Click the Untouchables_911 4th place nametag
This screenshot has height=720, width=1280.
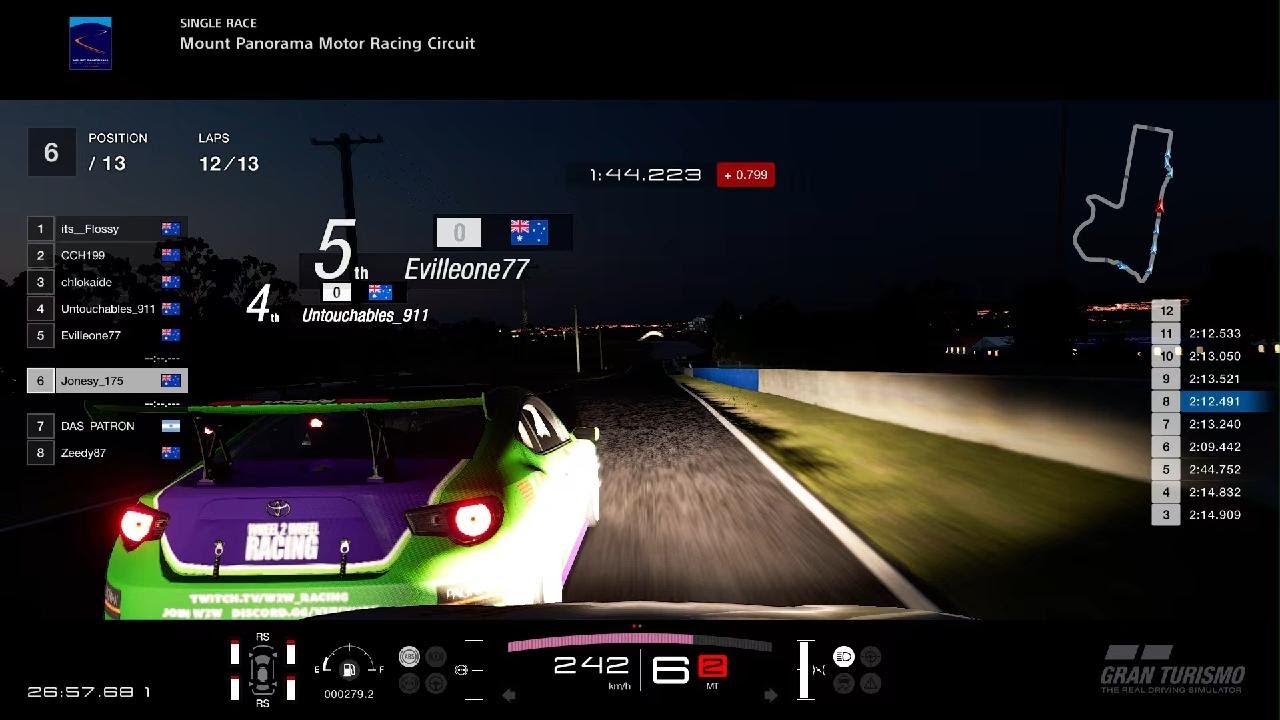point(365,315)
